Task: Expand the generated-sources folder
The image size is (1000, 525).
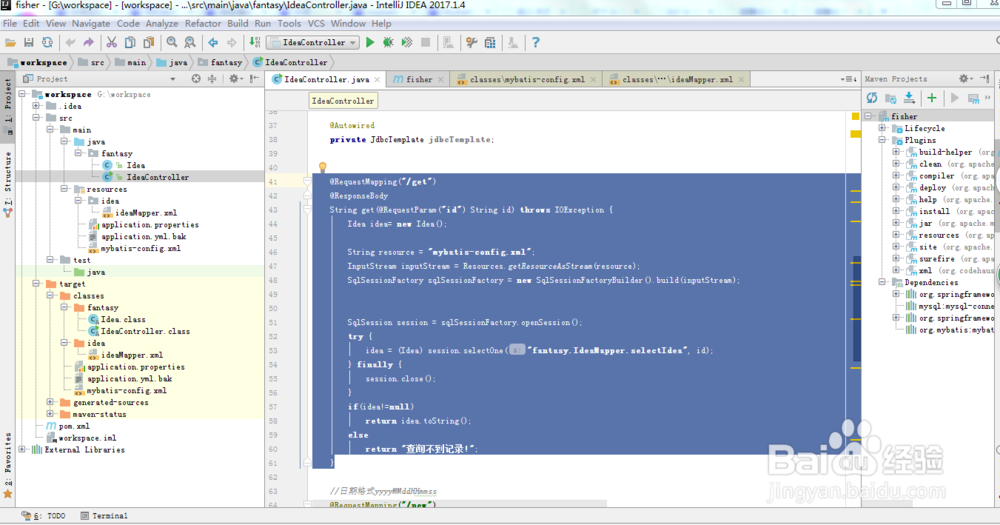Action: tap(50, 402)
